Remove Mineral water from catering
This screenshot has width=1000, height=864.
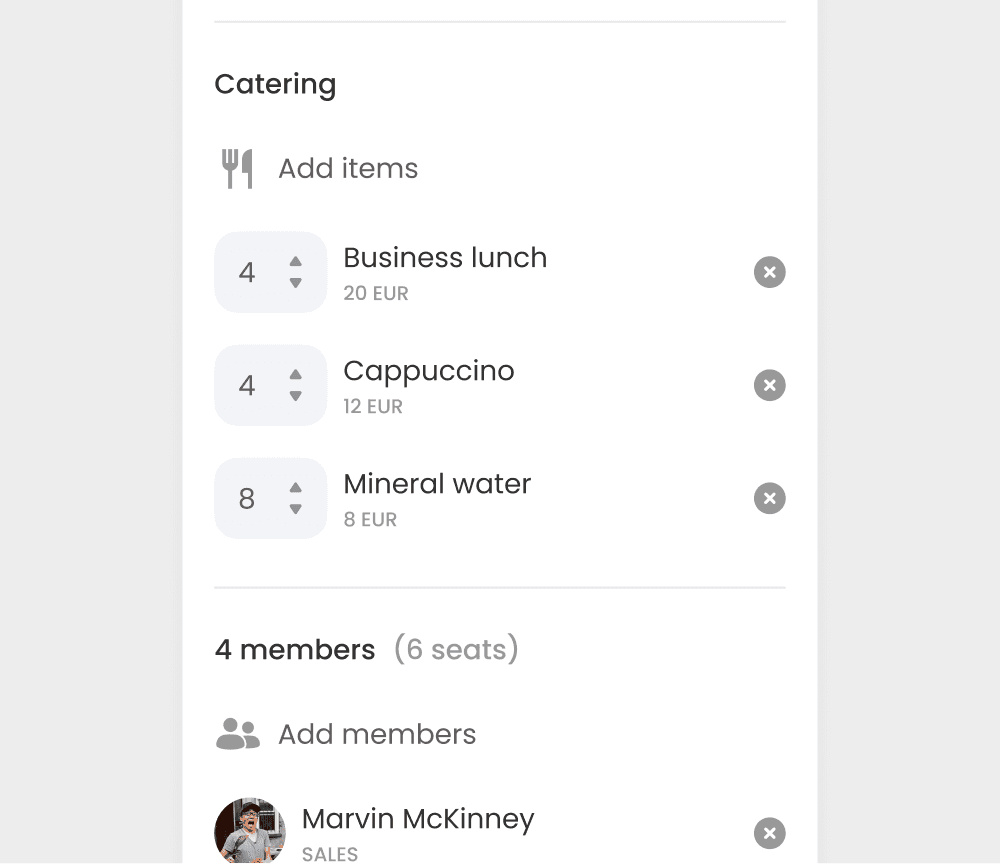[769, 498]
